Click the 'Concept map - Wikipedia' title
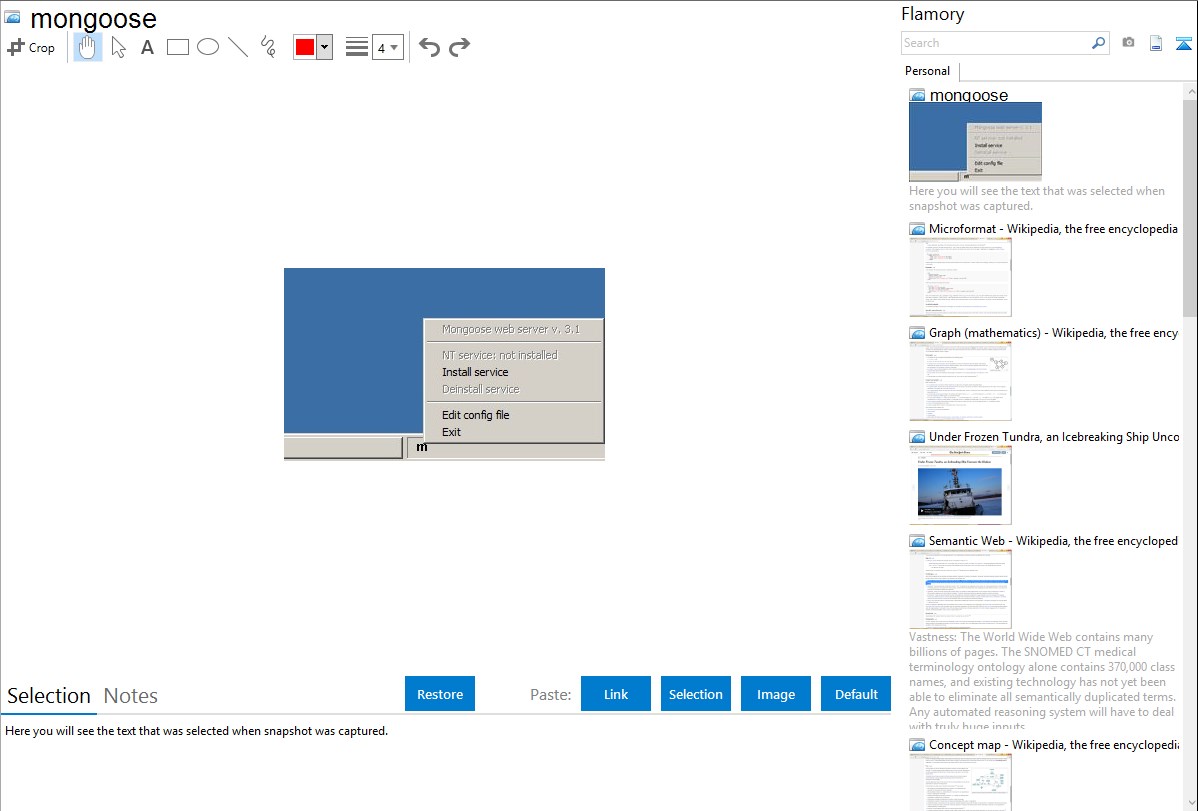 [x=1053, y=744]
